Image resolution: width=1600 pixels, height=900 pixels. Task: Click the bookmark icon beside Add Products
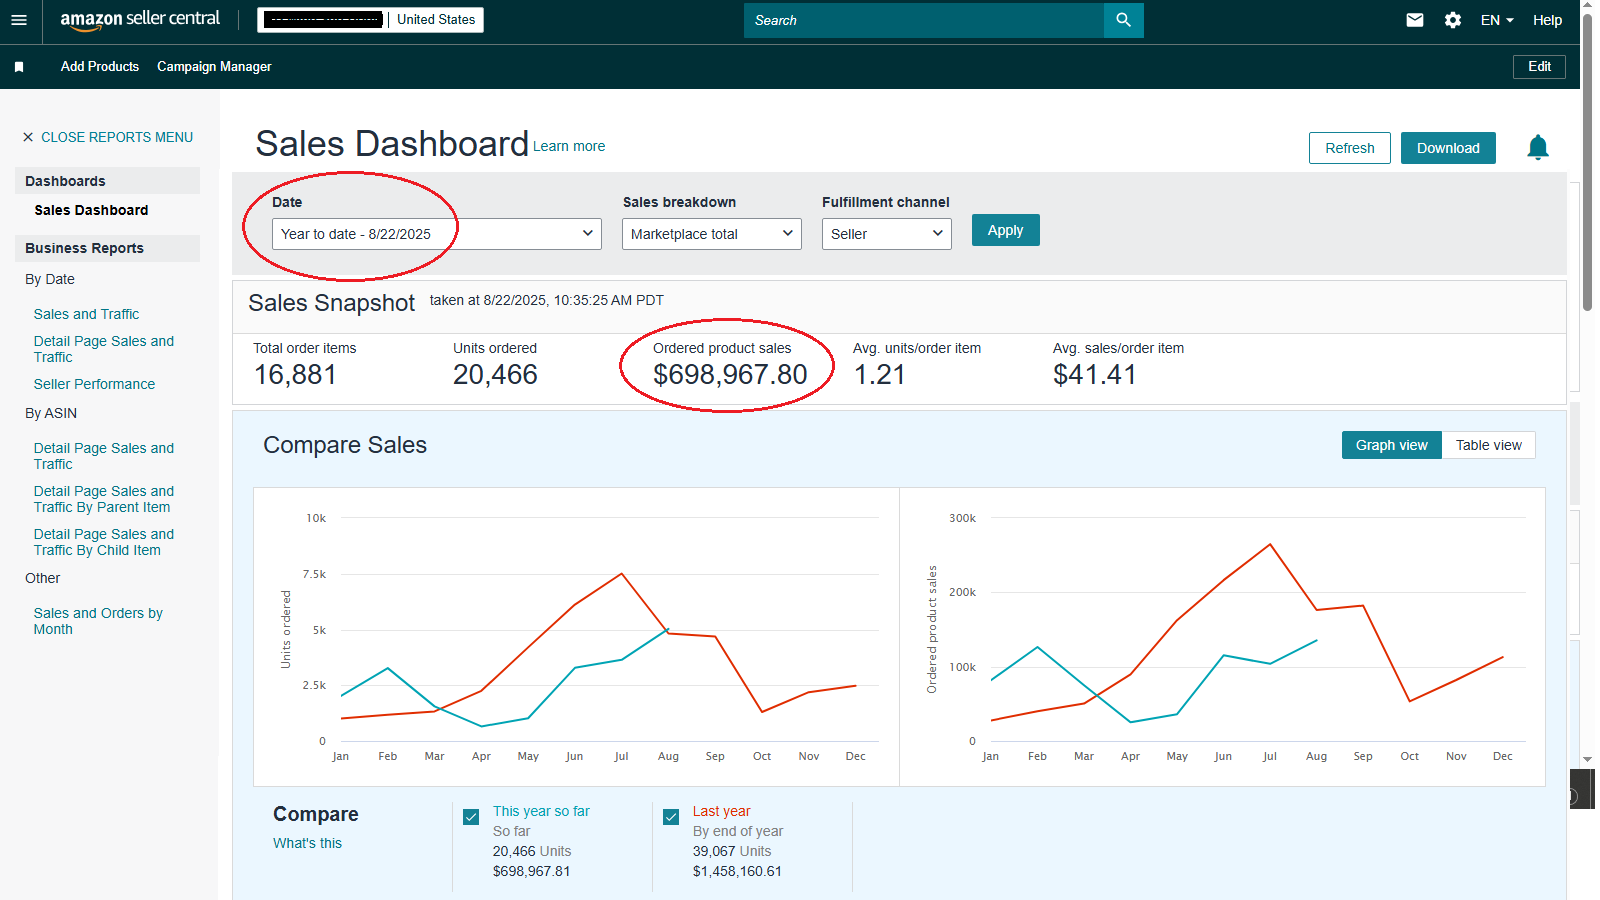tap(19, 67)
